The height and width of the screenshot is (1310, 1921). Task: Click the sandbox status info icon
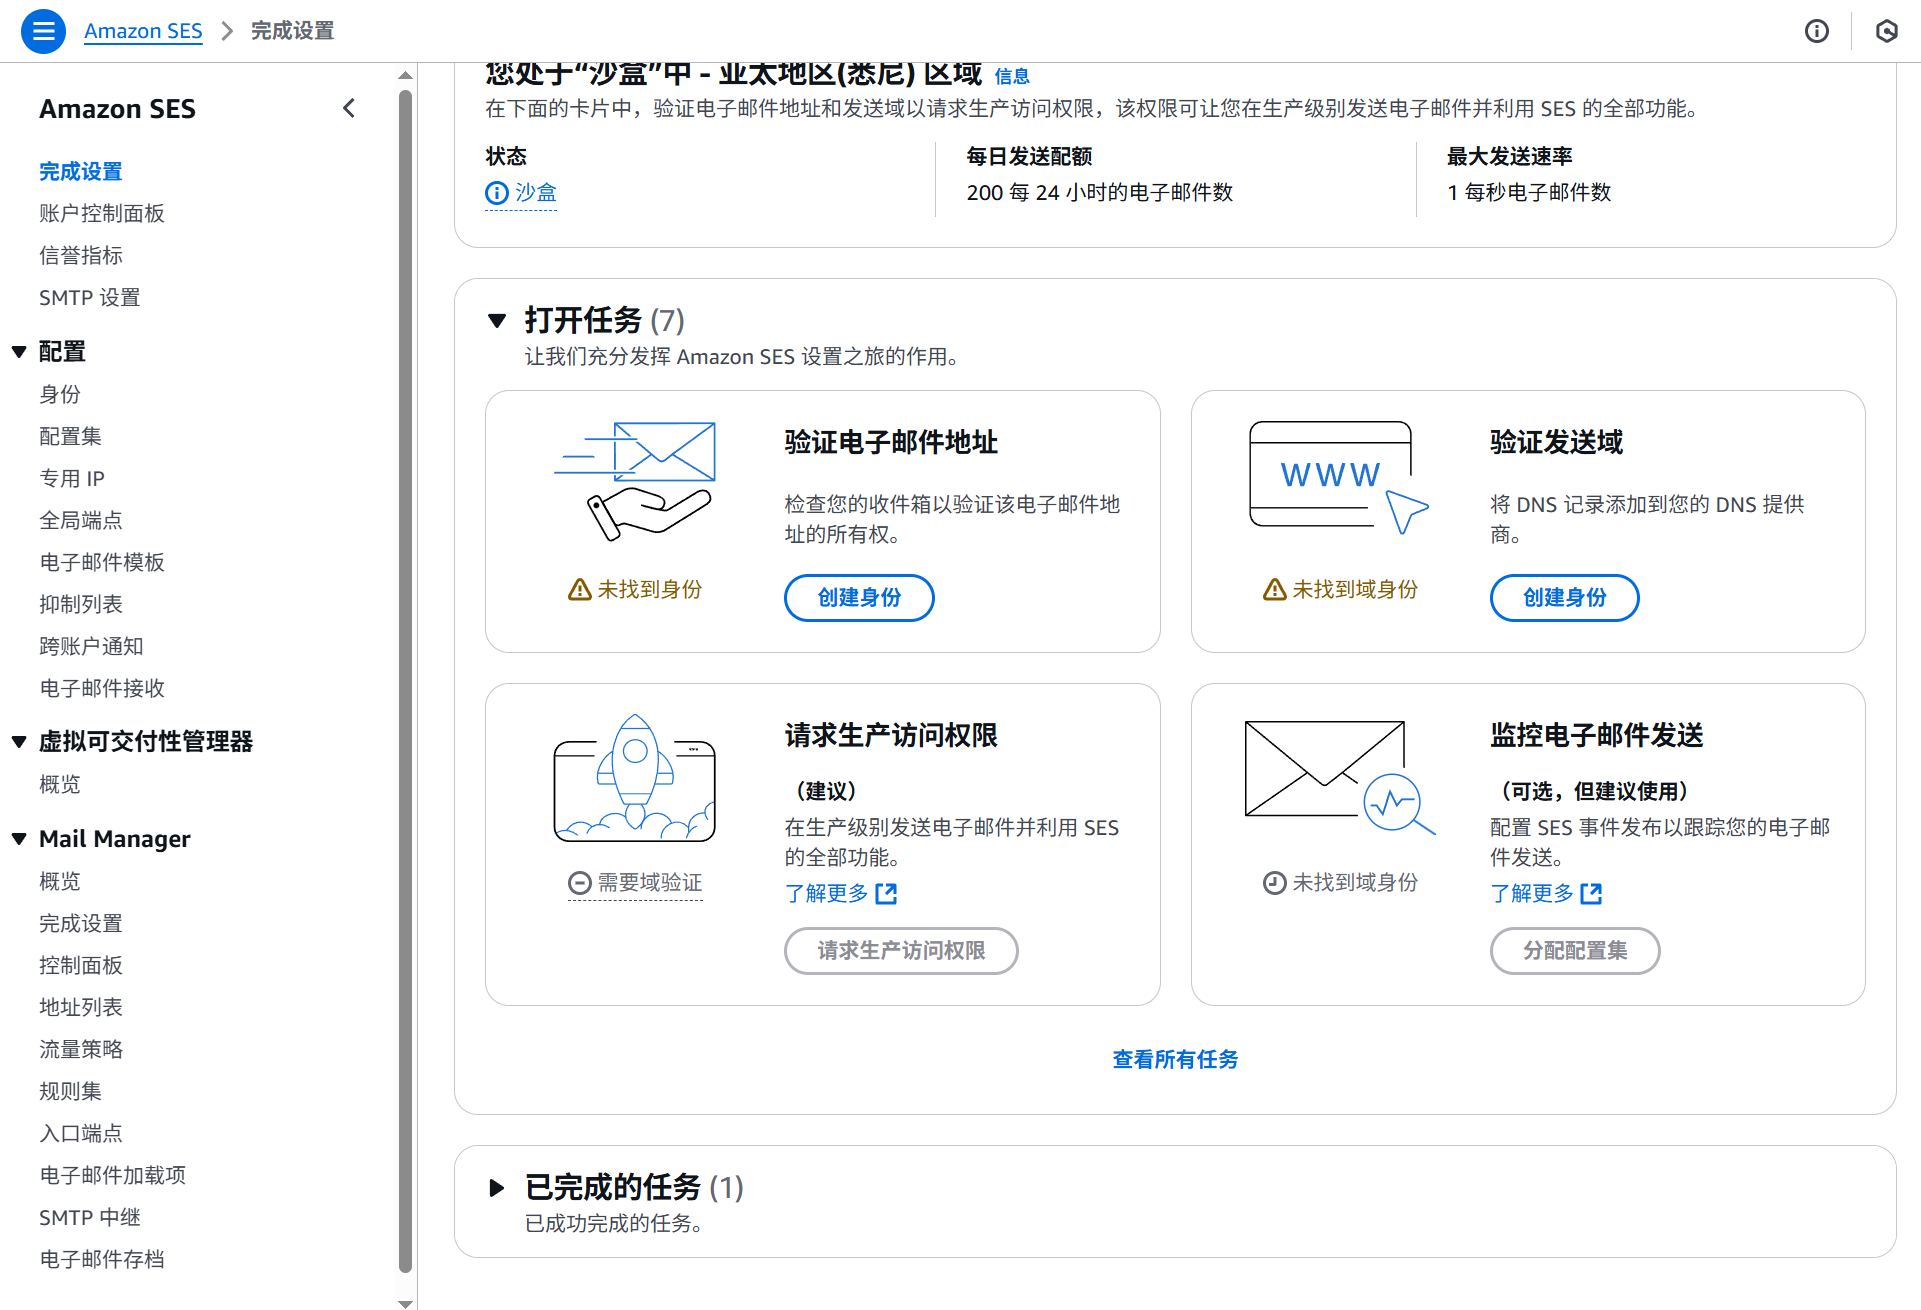click(x=497, y=193)
